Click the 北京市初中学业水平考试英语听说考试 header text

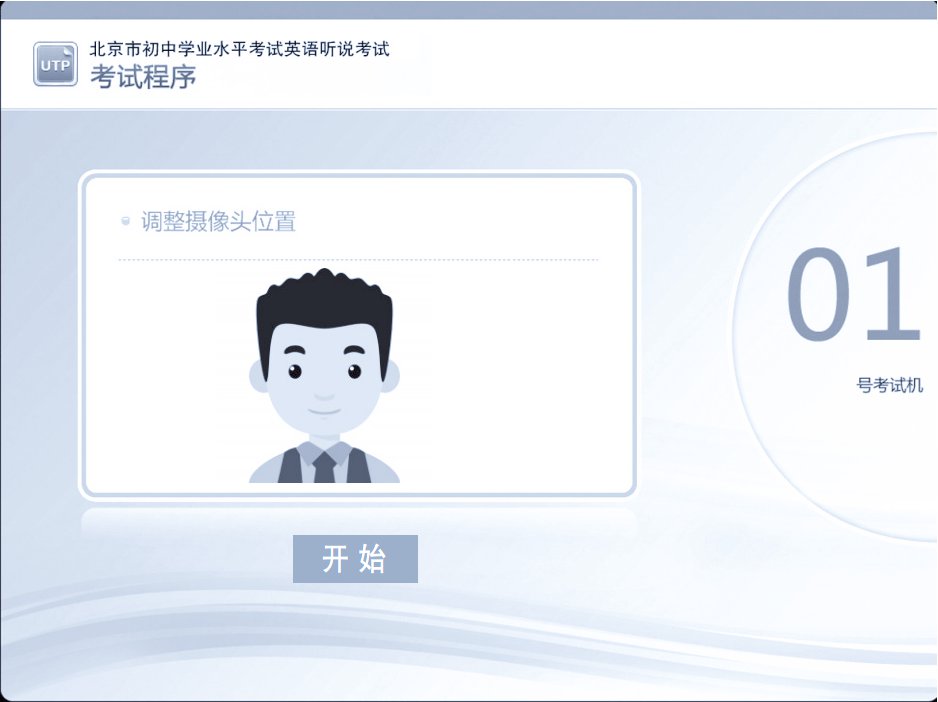(x=239, y=48)
